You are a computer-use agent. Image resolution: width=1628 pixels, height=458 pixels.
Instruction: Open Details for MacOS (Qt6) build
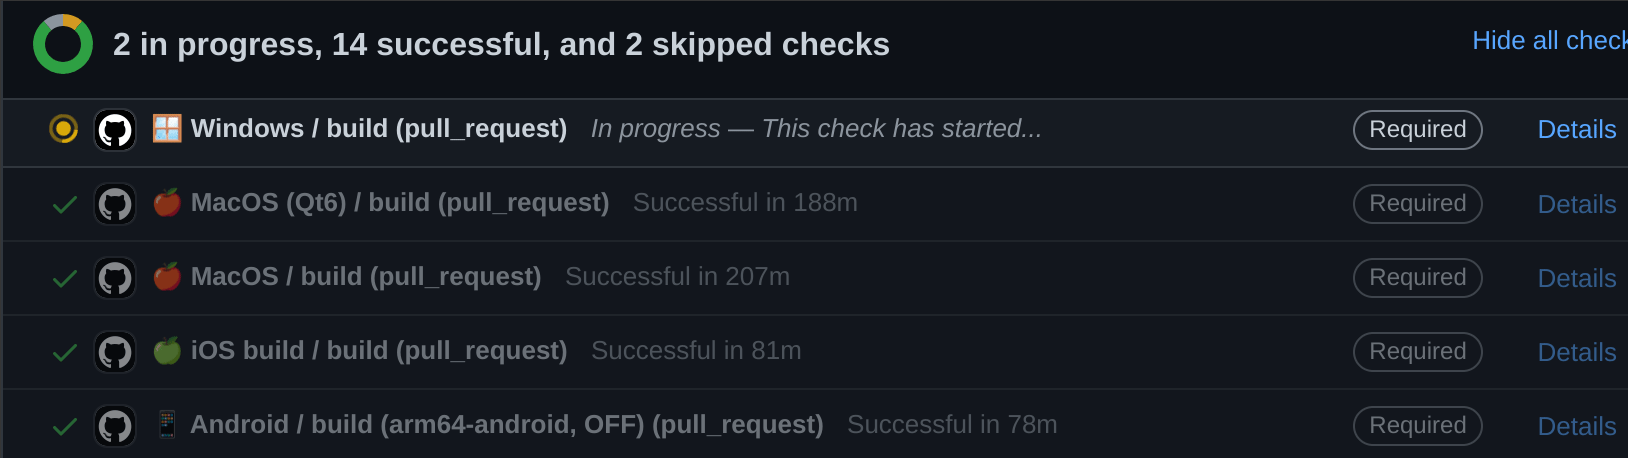tap(1576, 204)
